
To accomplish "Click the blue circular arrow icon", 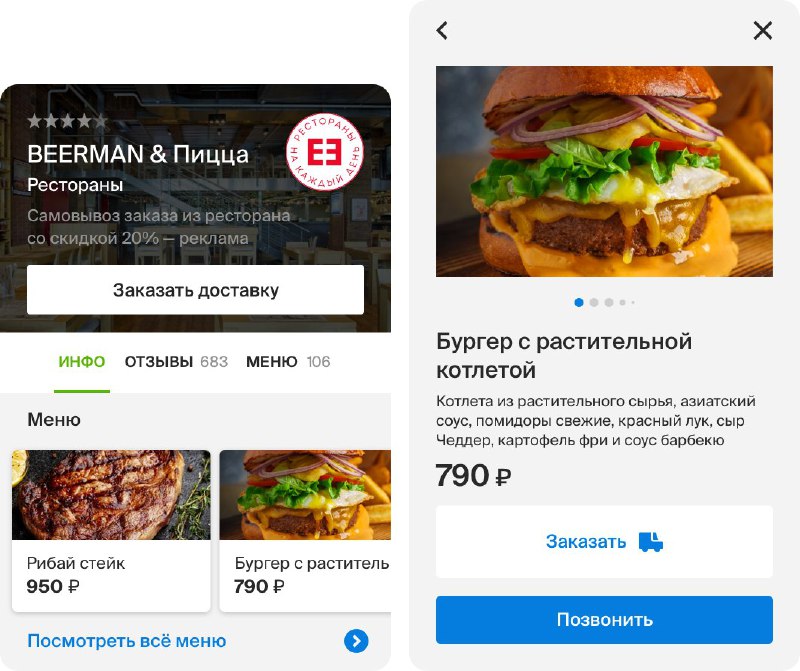I will (356, 641).
